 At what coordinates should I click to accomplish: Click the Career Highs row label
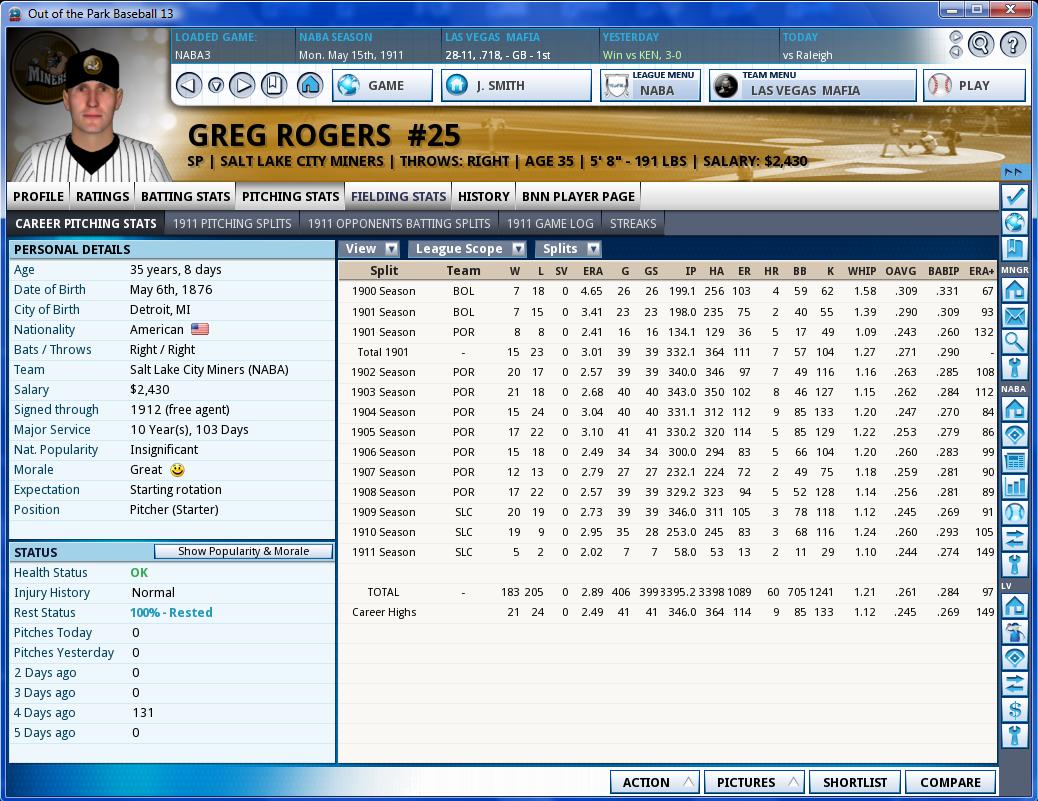click(384, 612)
